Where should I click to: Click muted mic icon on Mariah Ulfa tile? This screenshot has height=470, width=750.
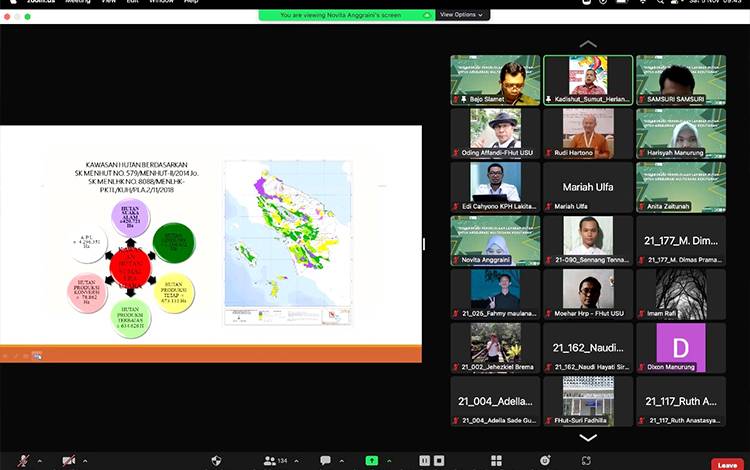pos(549,207)
